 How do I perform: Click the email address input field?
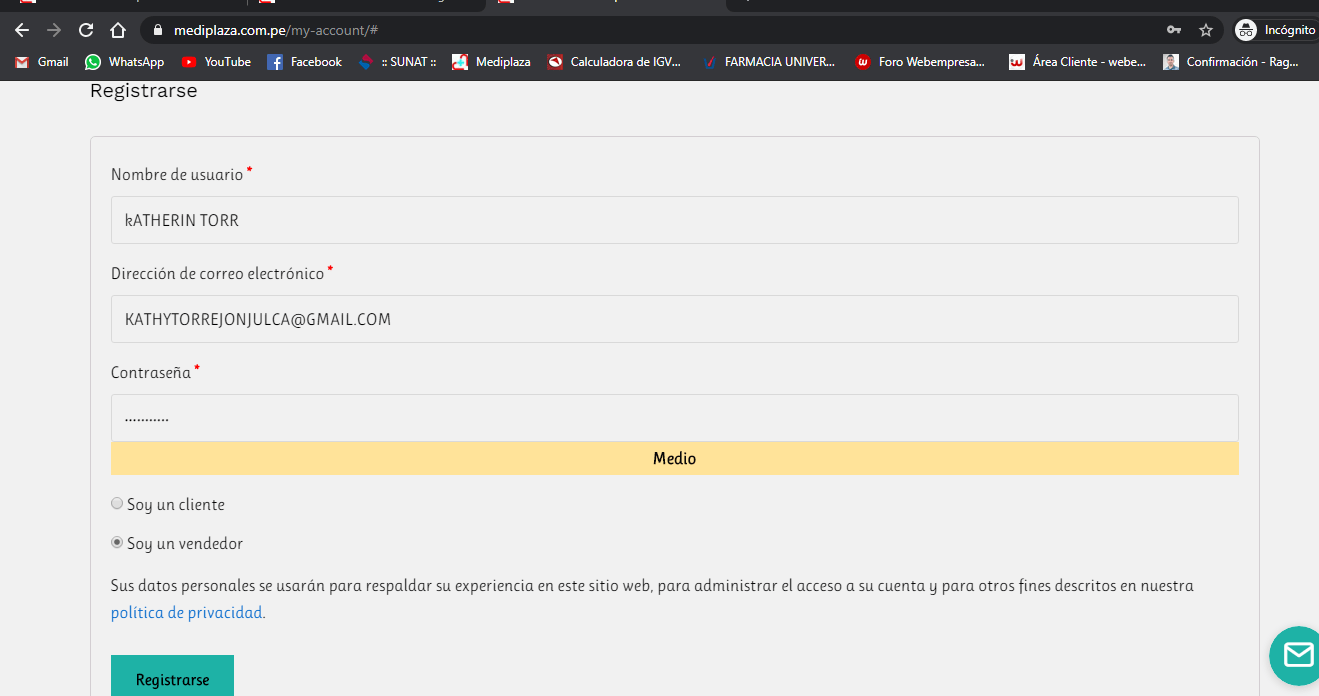(675, 319)
